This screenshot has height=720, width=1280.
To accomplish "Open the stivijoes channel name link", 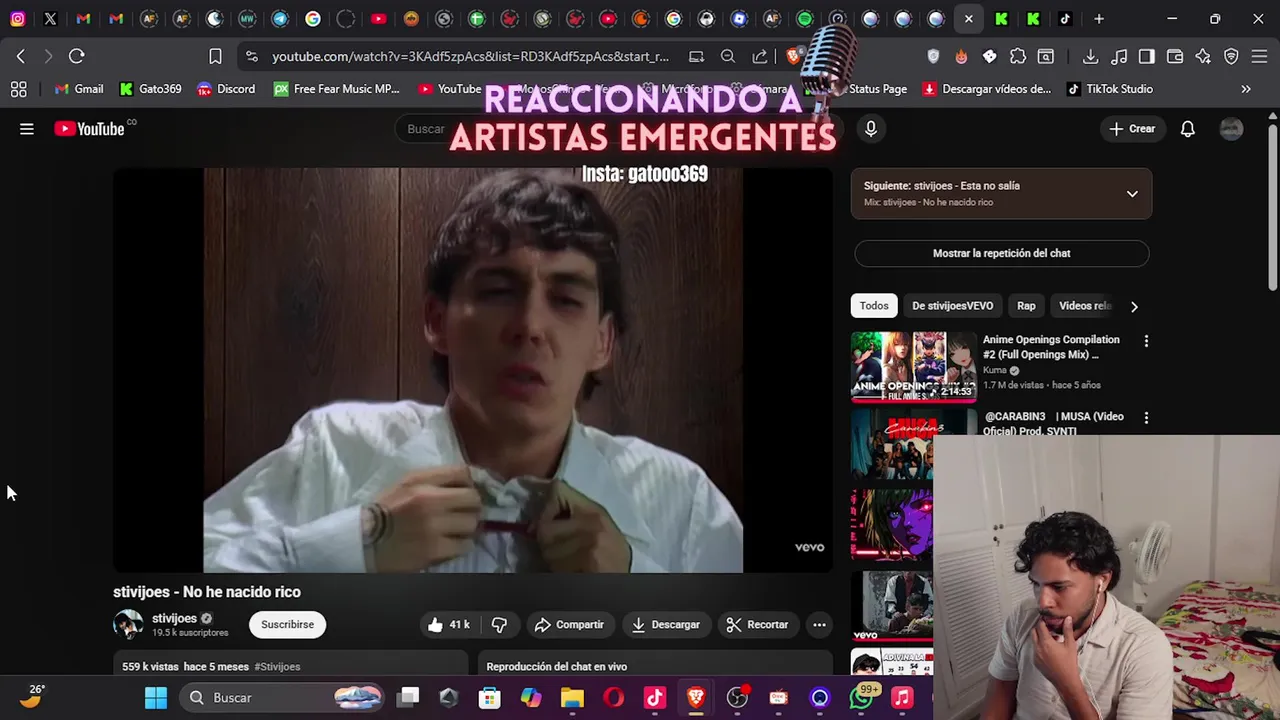I will pyautogui.click(x=174, y=618).
